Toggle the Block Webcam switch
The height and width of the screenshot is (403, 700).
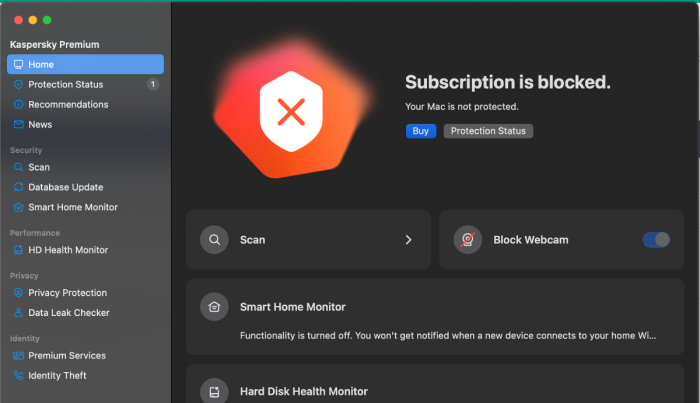[x=656, y=240]
